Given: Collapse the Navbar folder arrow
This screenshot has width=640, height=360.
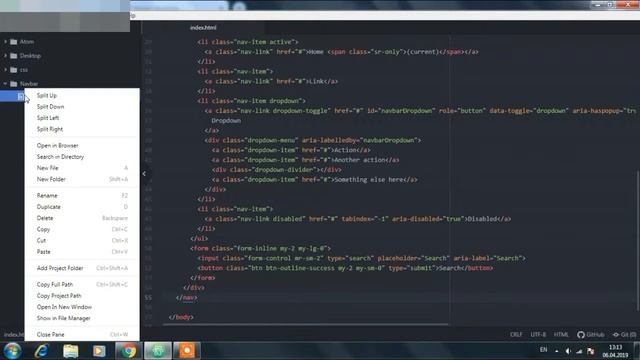Looking at the screenshot, I should 5,84.
